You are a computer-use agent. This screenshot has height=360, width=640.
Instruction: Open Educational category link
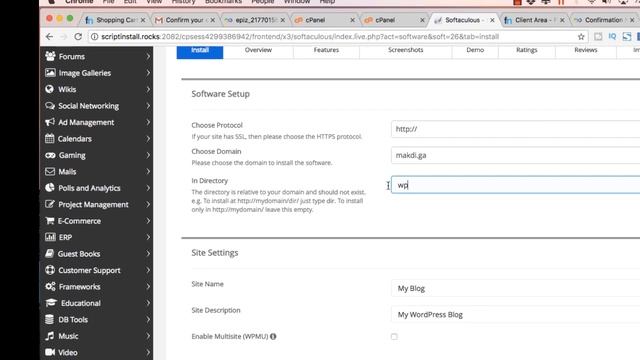[81, 303]
